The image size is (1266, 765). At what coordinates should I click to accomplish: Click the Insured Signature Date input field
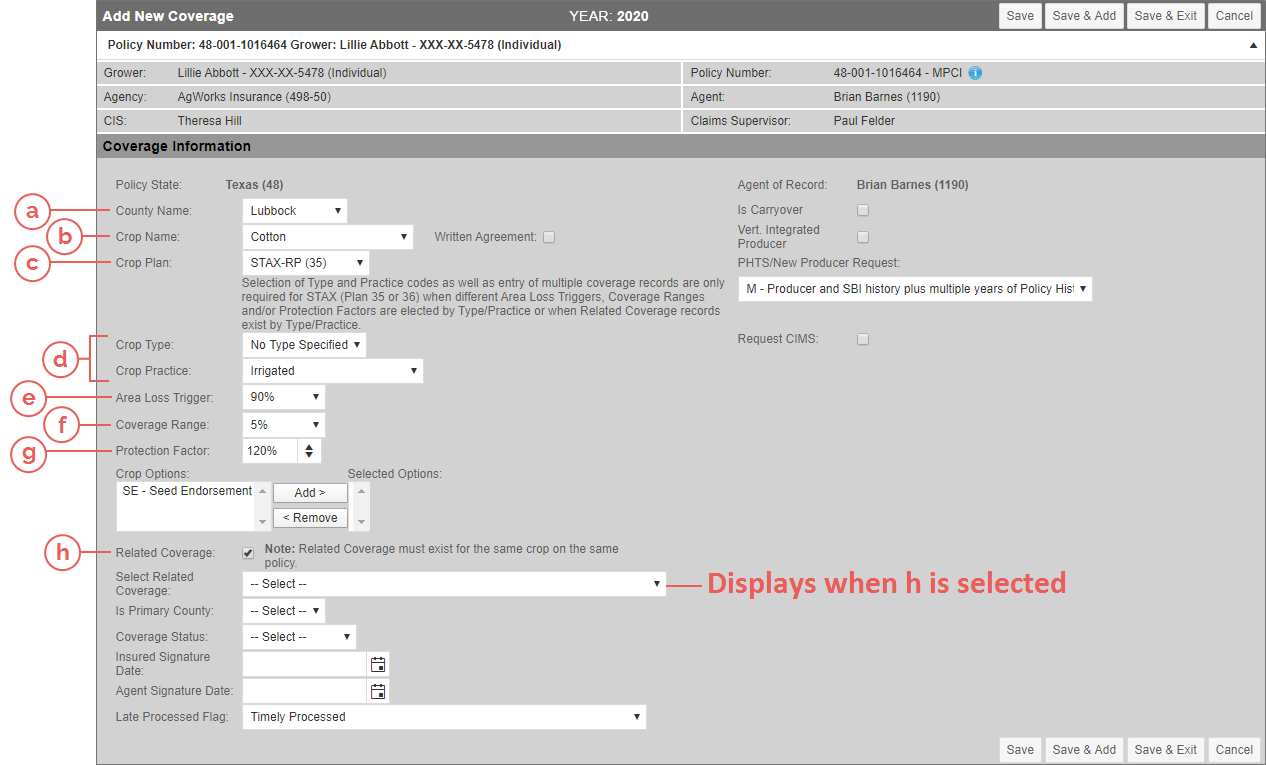point(305,664)
